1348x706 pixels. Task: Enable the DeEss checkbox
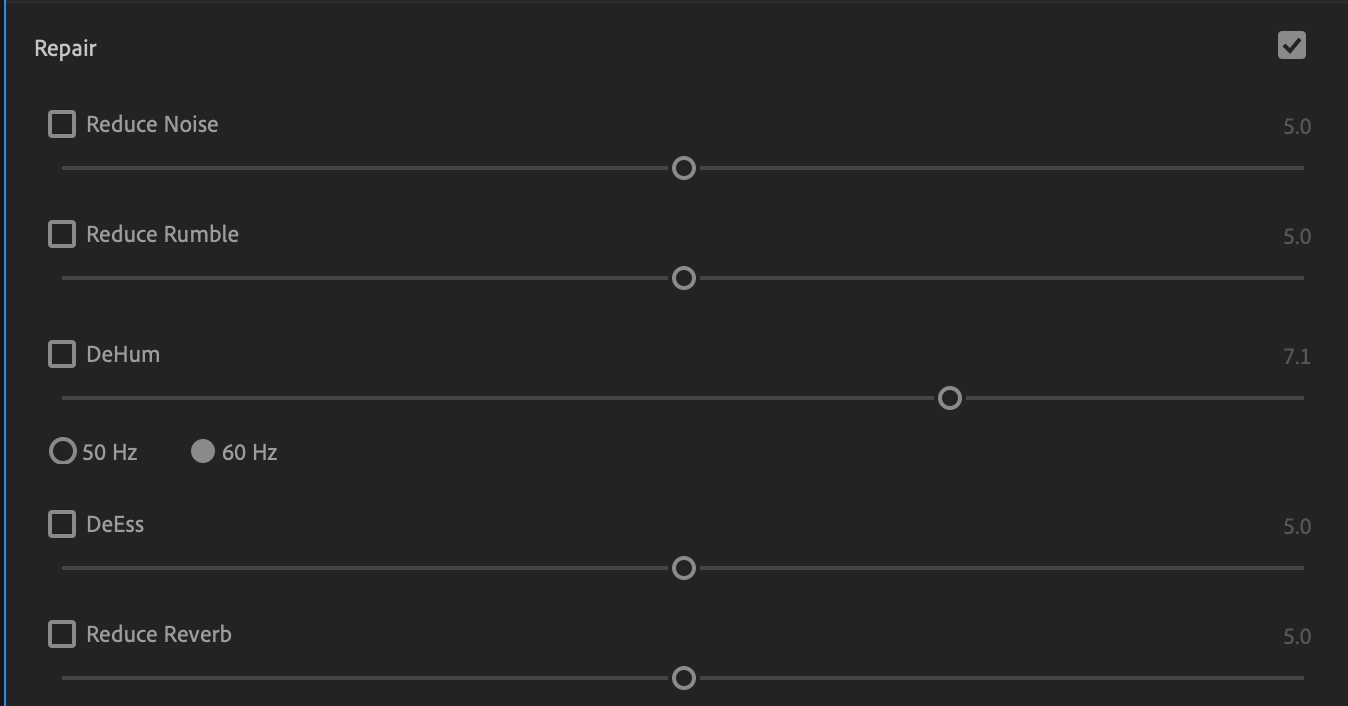tap(62, 524)
